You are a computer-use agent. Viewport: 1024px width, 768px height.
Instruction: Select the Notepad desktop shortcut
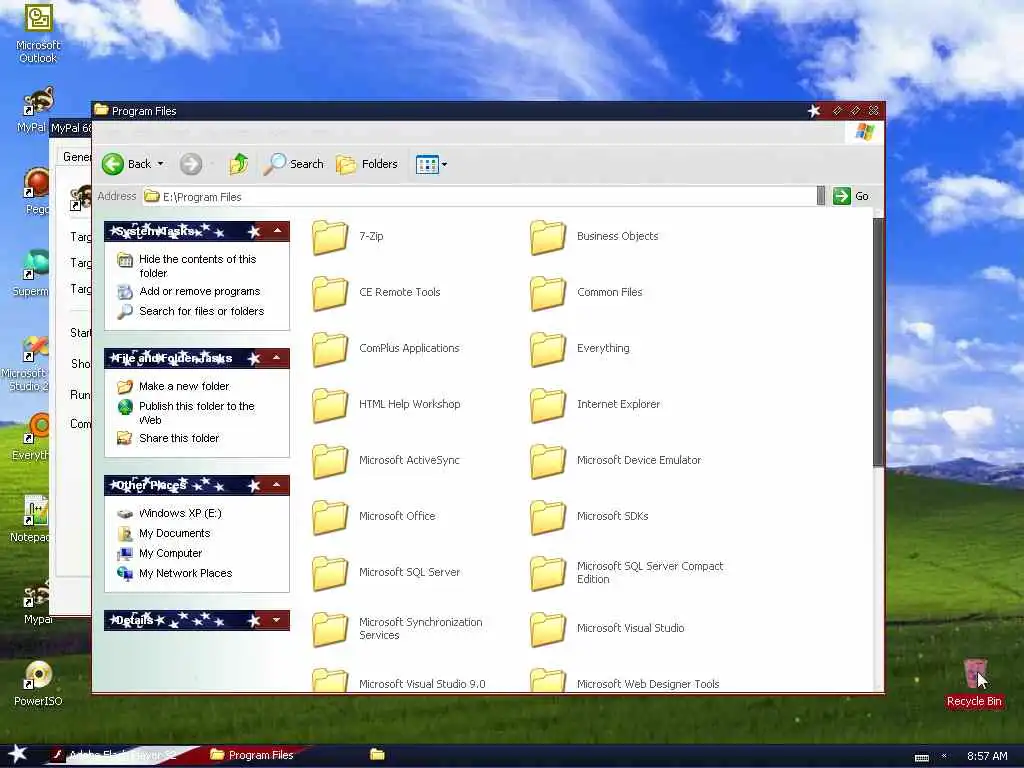(29, 519)
